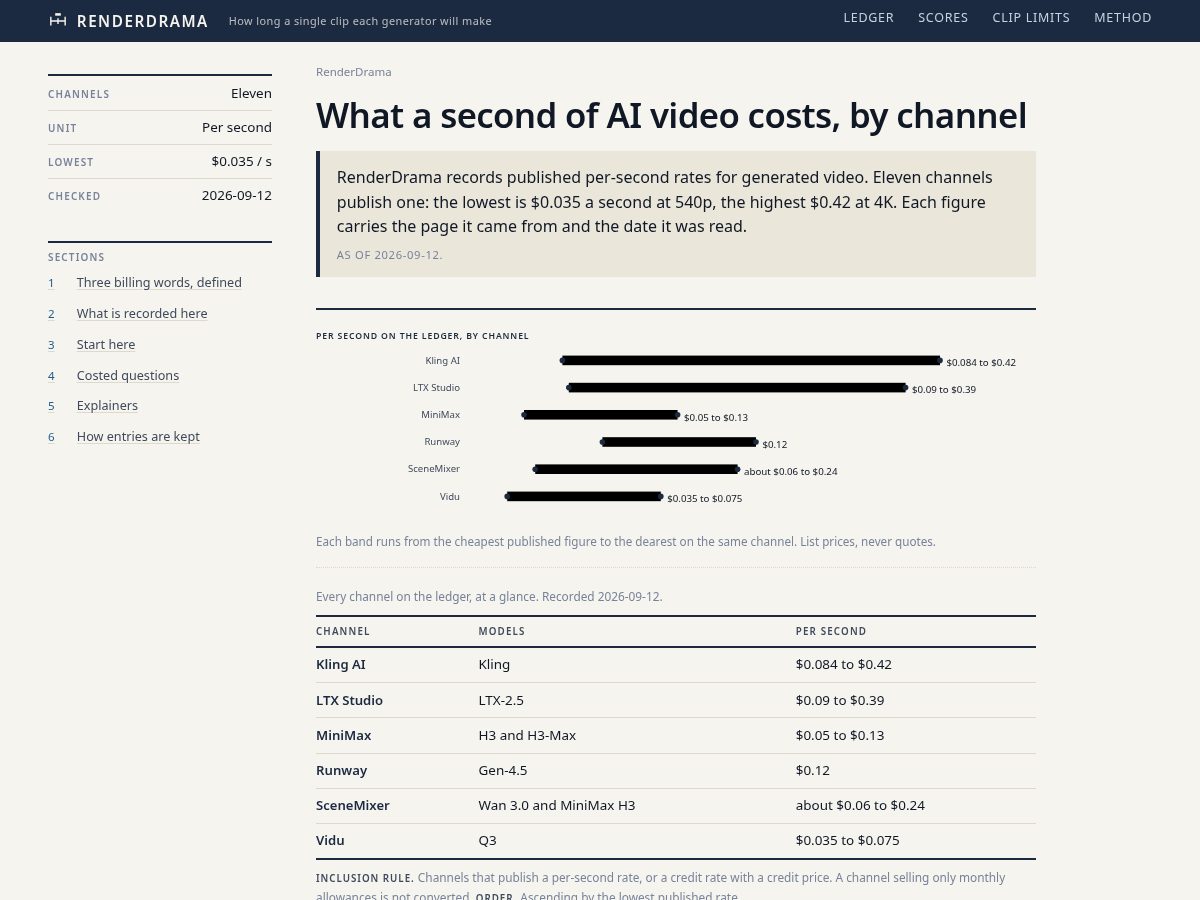Click the Vidu price band bar
Viewport: 1200px width, 900px height.
coord(584,495)
